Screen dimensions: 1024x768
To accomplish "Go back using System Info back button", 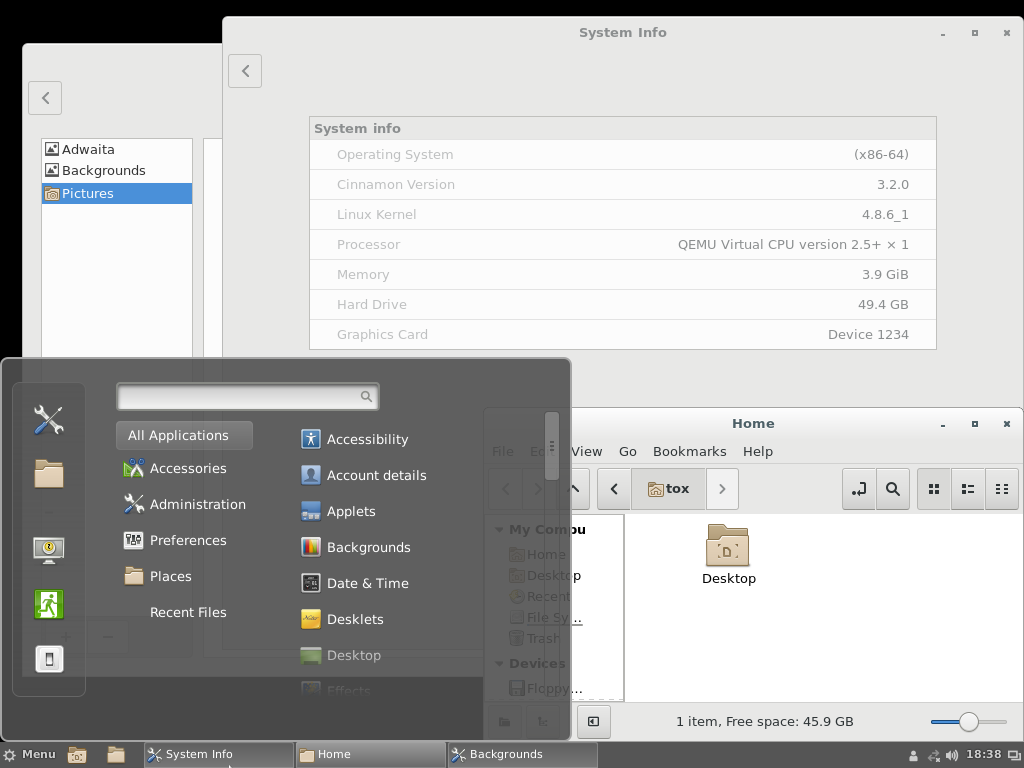I will [245, 71].
